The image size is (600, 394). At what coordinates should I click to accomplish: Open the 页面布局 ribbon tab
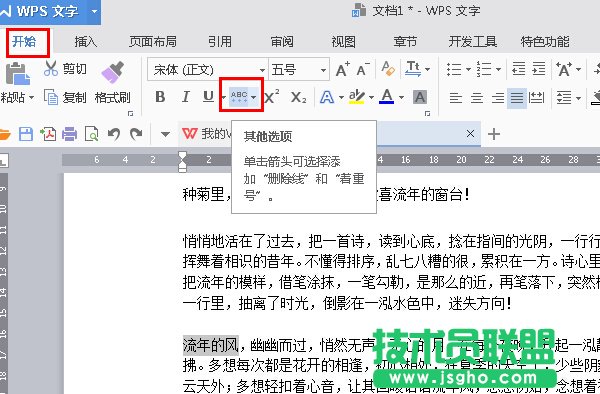pos(153,41)
